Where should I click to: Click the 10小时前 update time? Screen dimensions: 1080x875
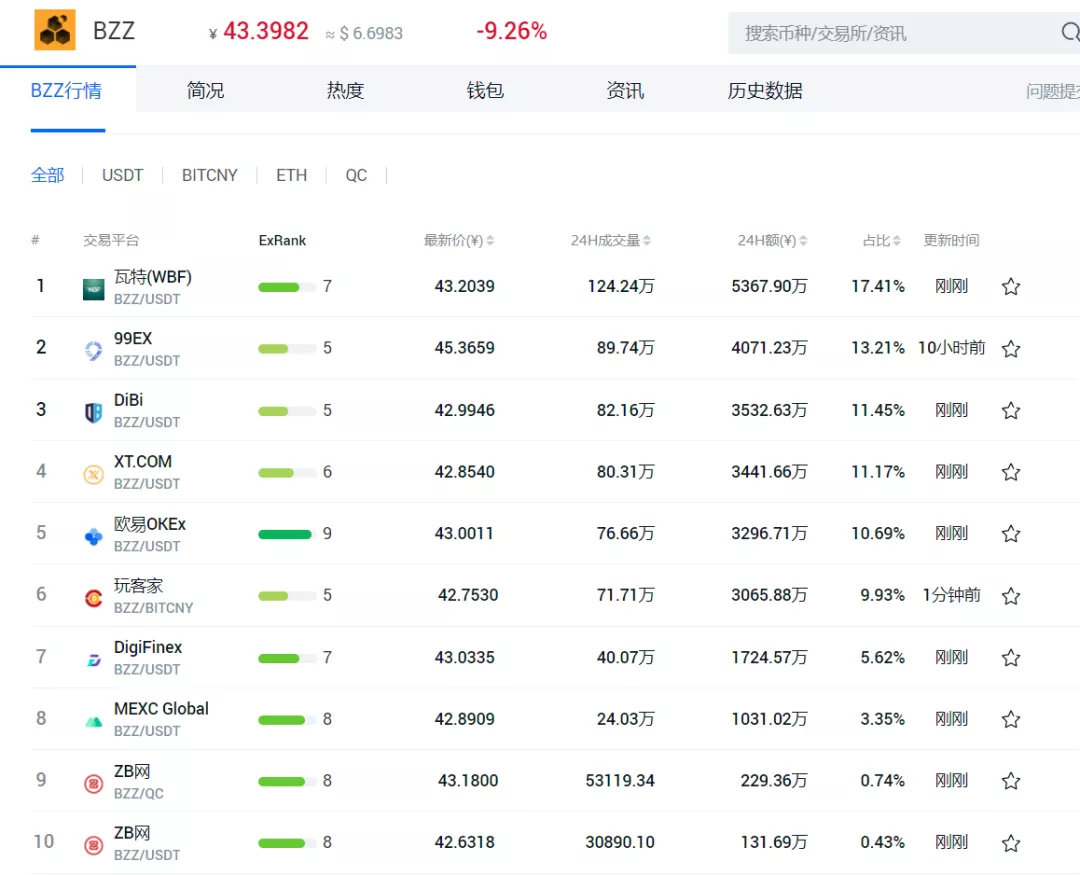[951, 348]
